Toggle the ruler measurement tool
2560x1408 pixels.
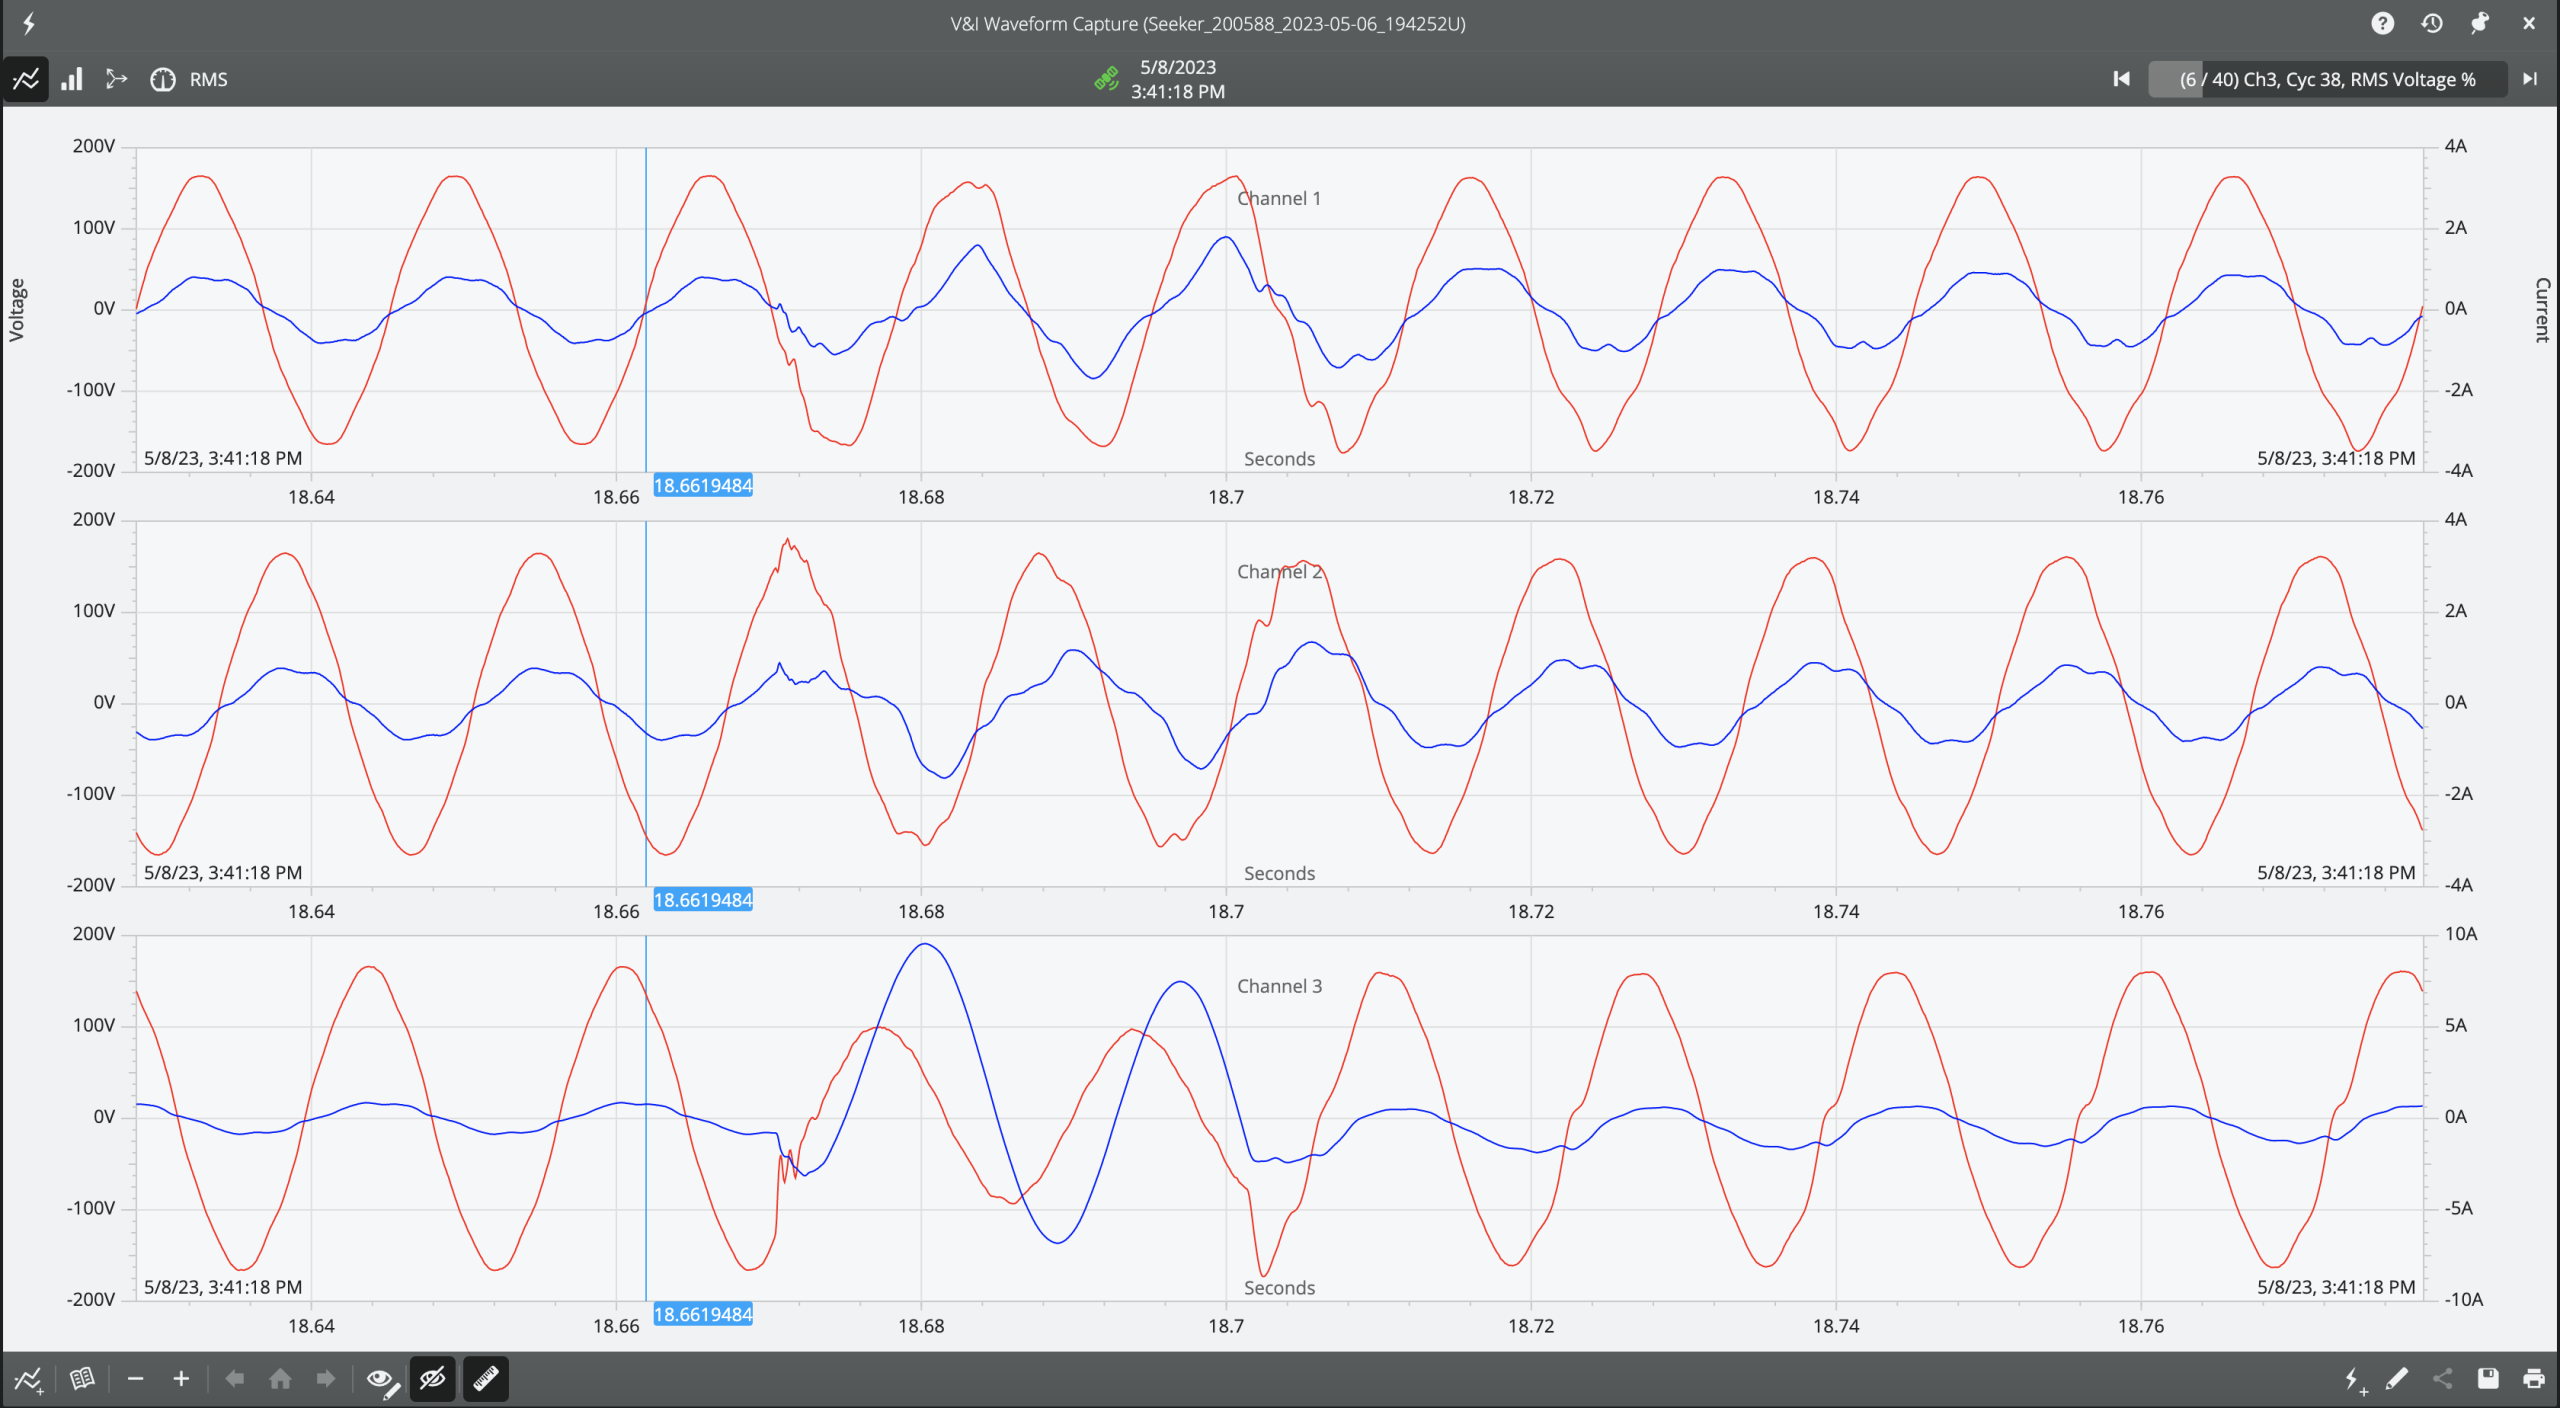coord(486,1378)
